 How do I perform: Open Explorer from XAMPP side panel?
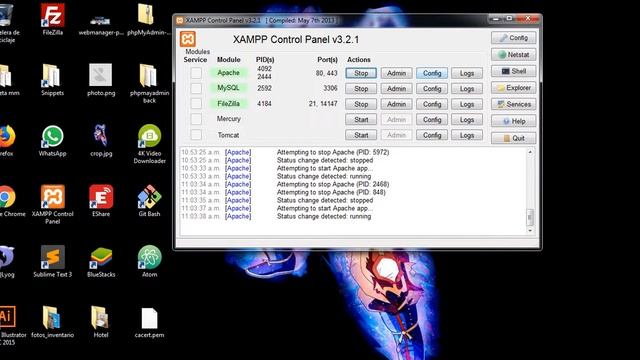pos(513,88)
